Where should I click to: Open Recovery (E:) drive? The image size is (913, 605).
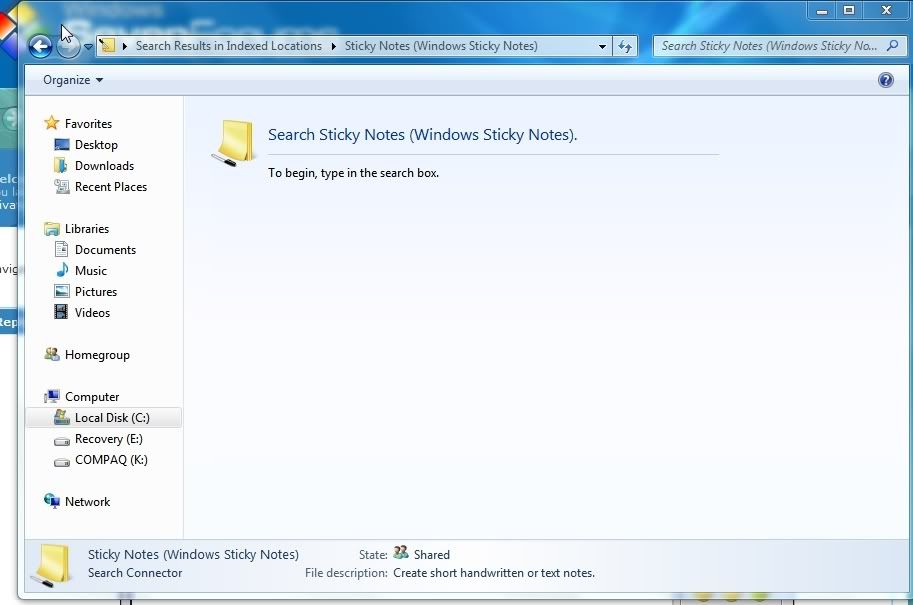pyautogui.click(x=109, y=438)
